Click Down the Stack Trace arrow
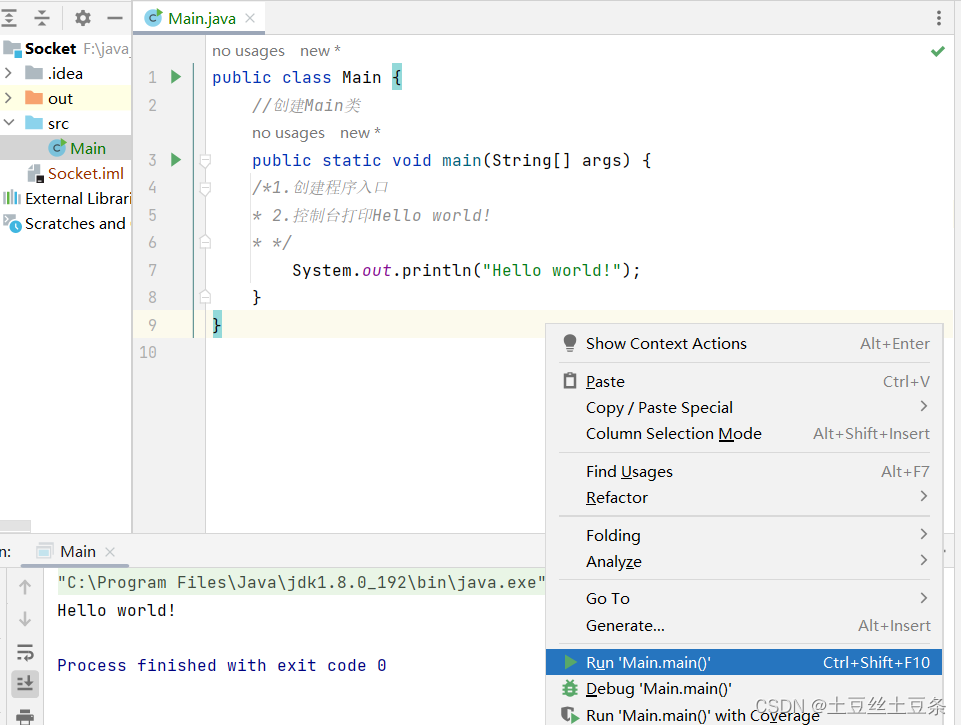This screenshot has height=725, width=961. [25, 618]
